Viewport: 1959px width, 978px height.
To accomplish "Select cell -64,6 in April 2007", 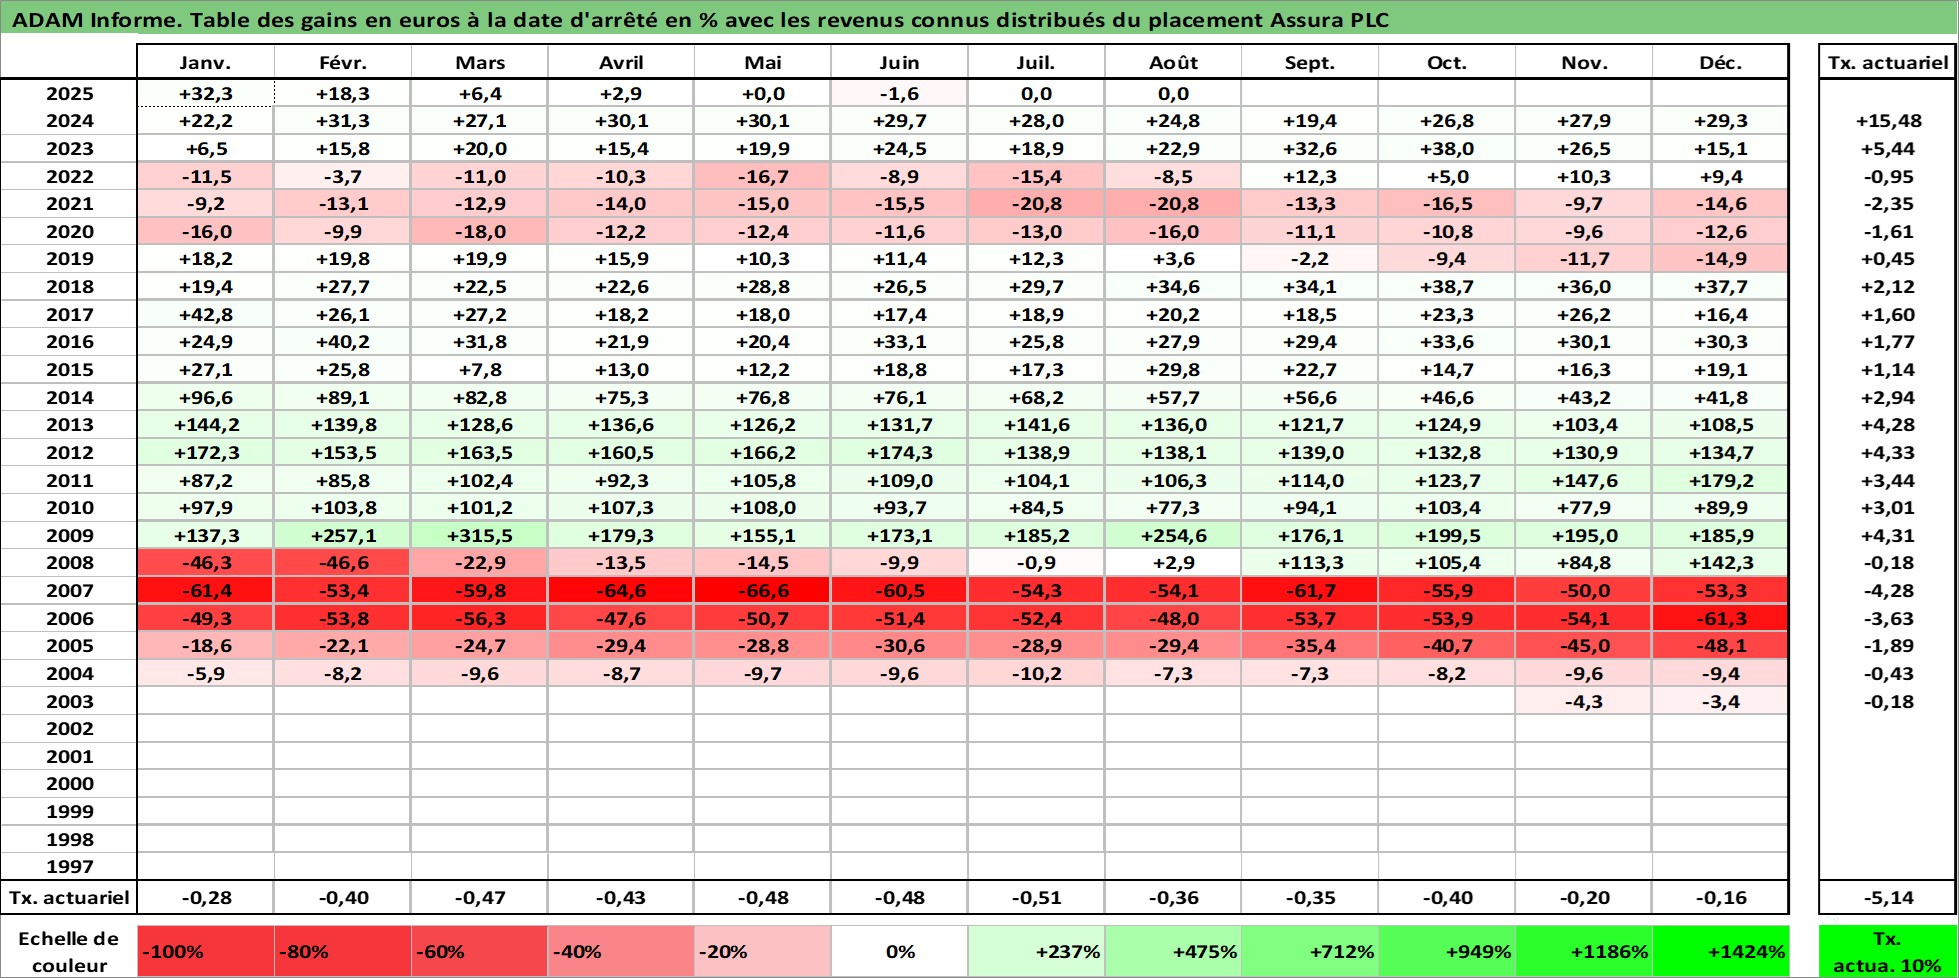I will point(621,590).
